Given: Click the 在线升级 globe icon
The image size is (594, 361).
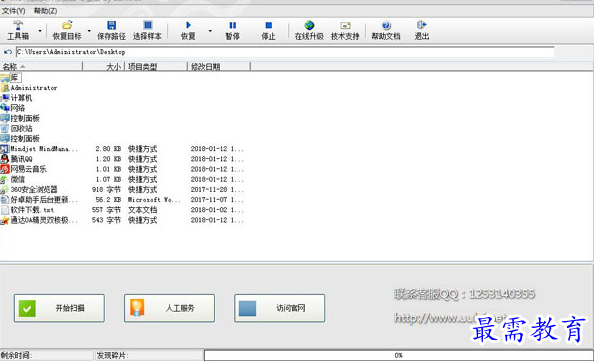Looking at the screenshot, I should [309, 25].
